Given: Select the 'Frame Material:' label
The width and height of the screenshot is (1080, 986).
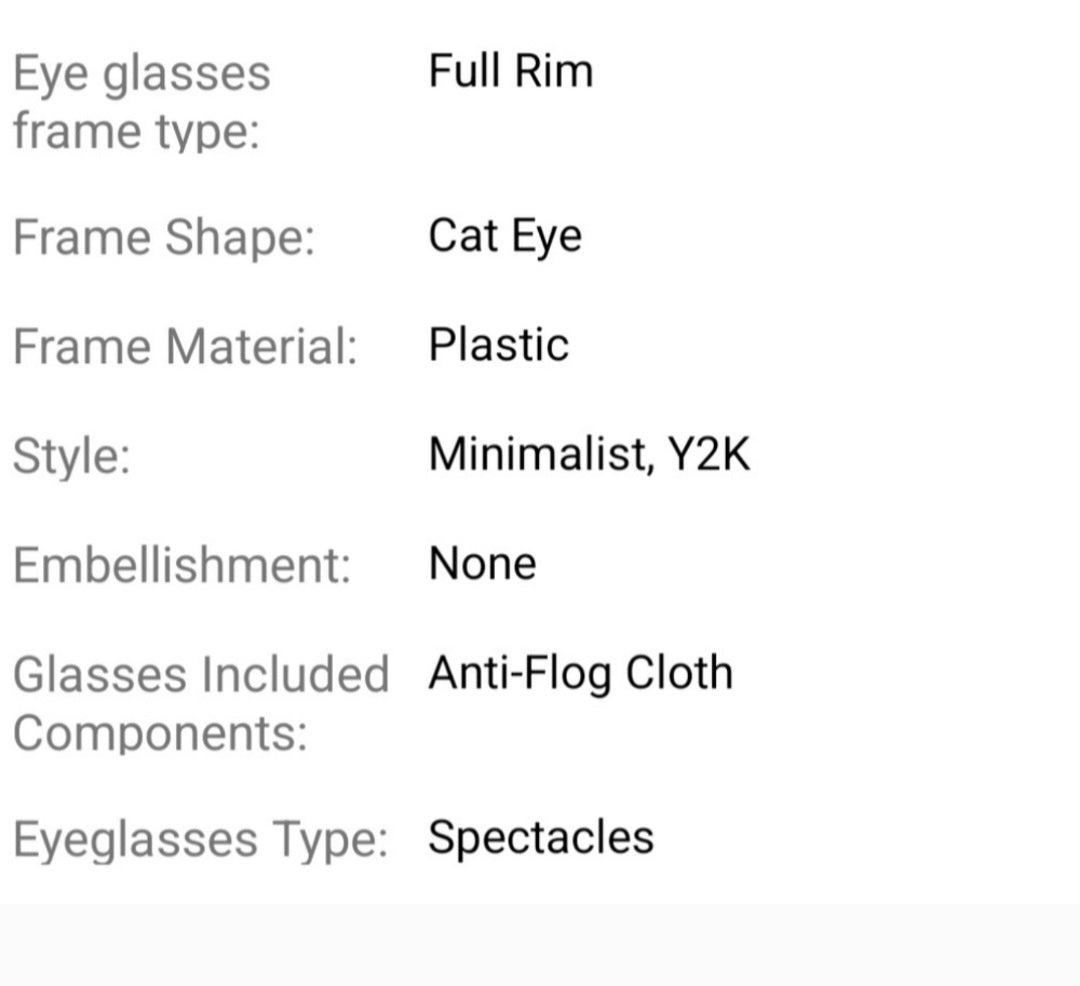Looking at the screenshot, I should click(x=185, y=347).
